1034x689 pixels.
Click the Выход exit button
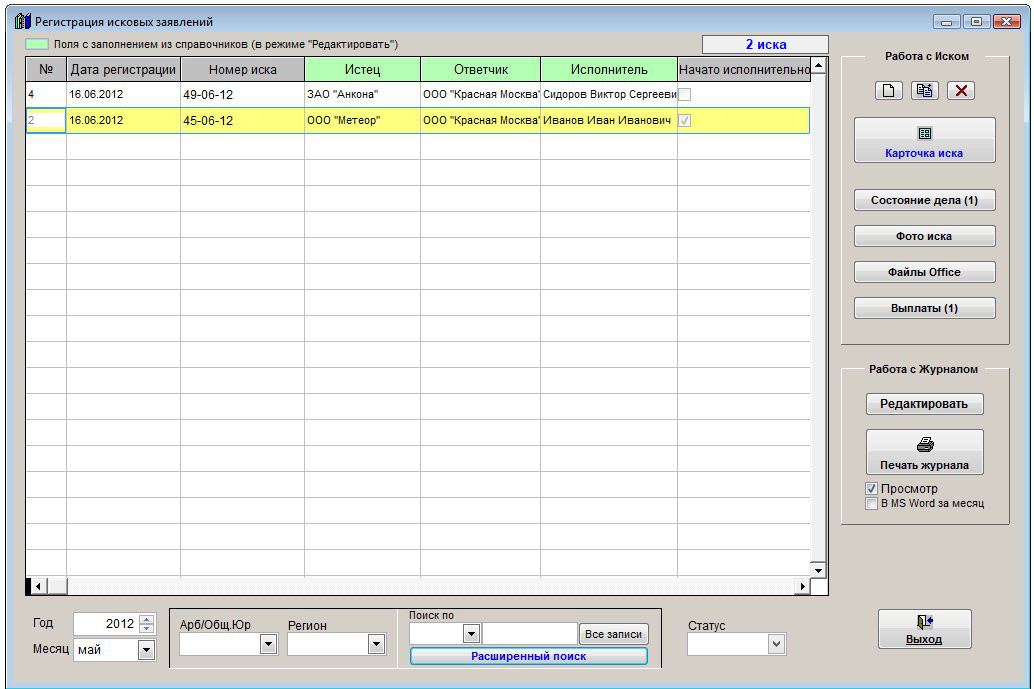924,629
